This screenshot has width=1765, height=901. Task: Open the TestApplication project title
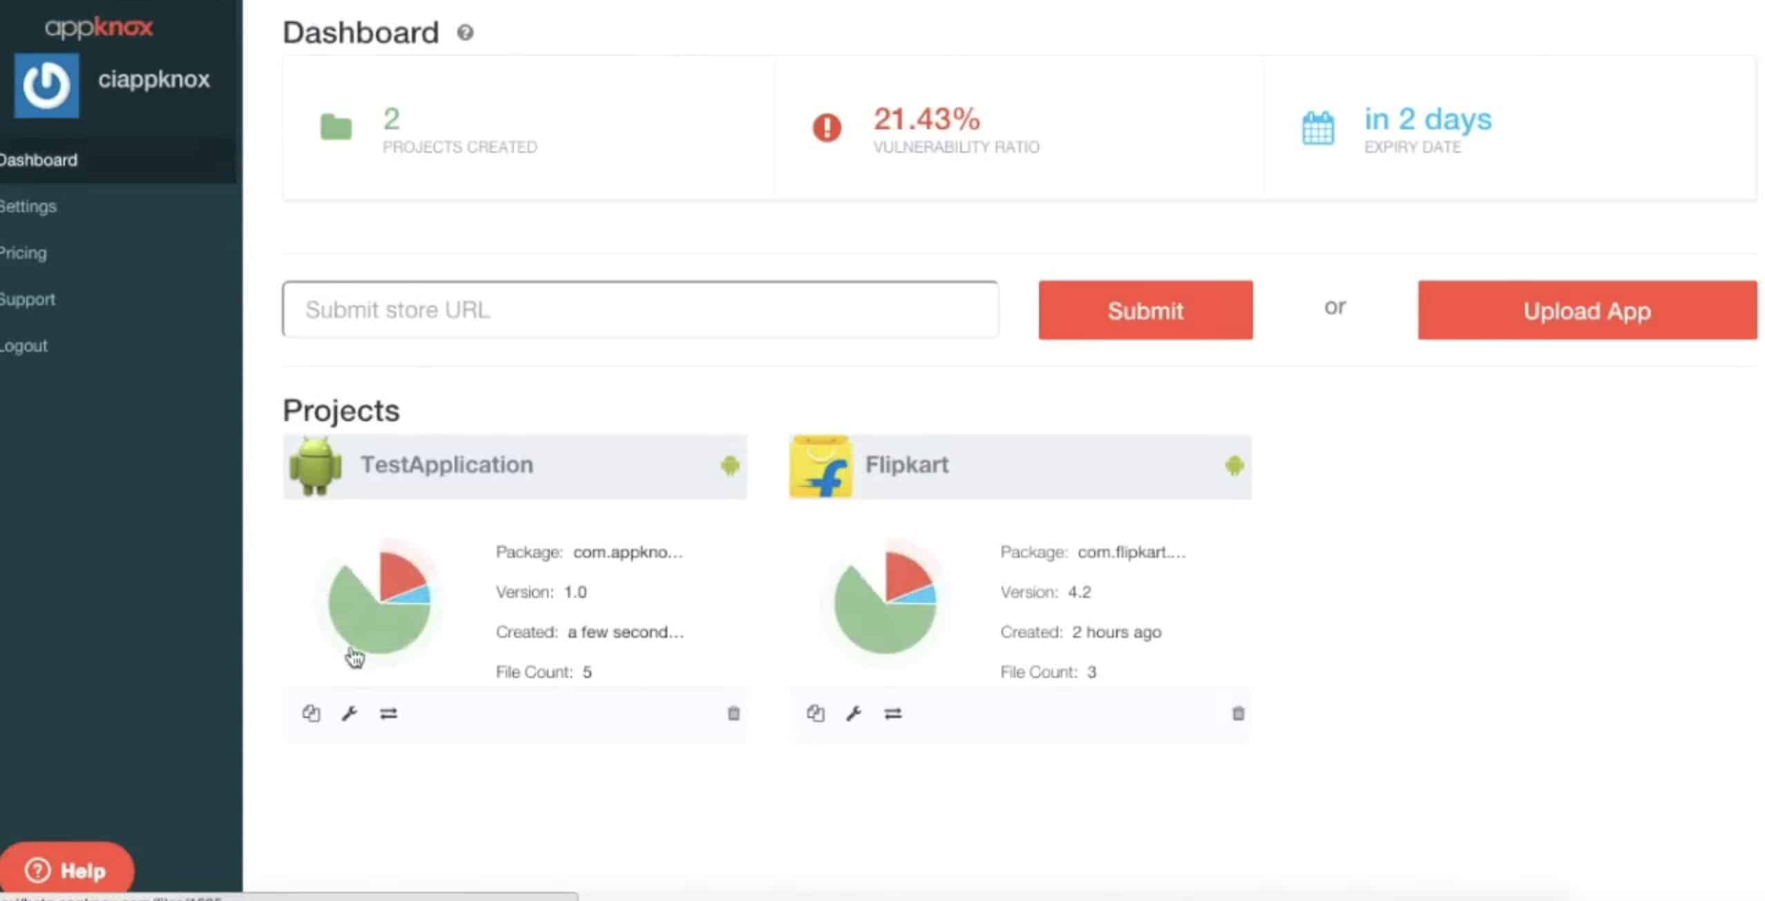446,465
